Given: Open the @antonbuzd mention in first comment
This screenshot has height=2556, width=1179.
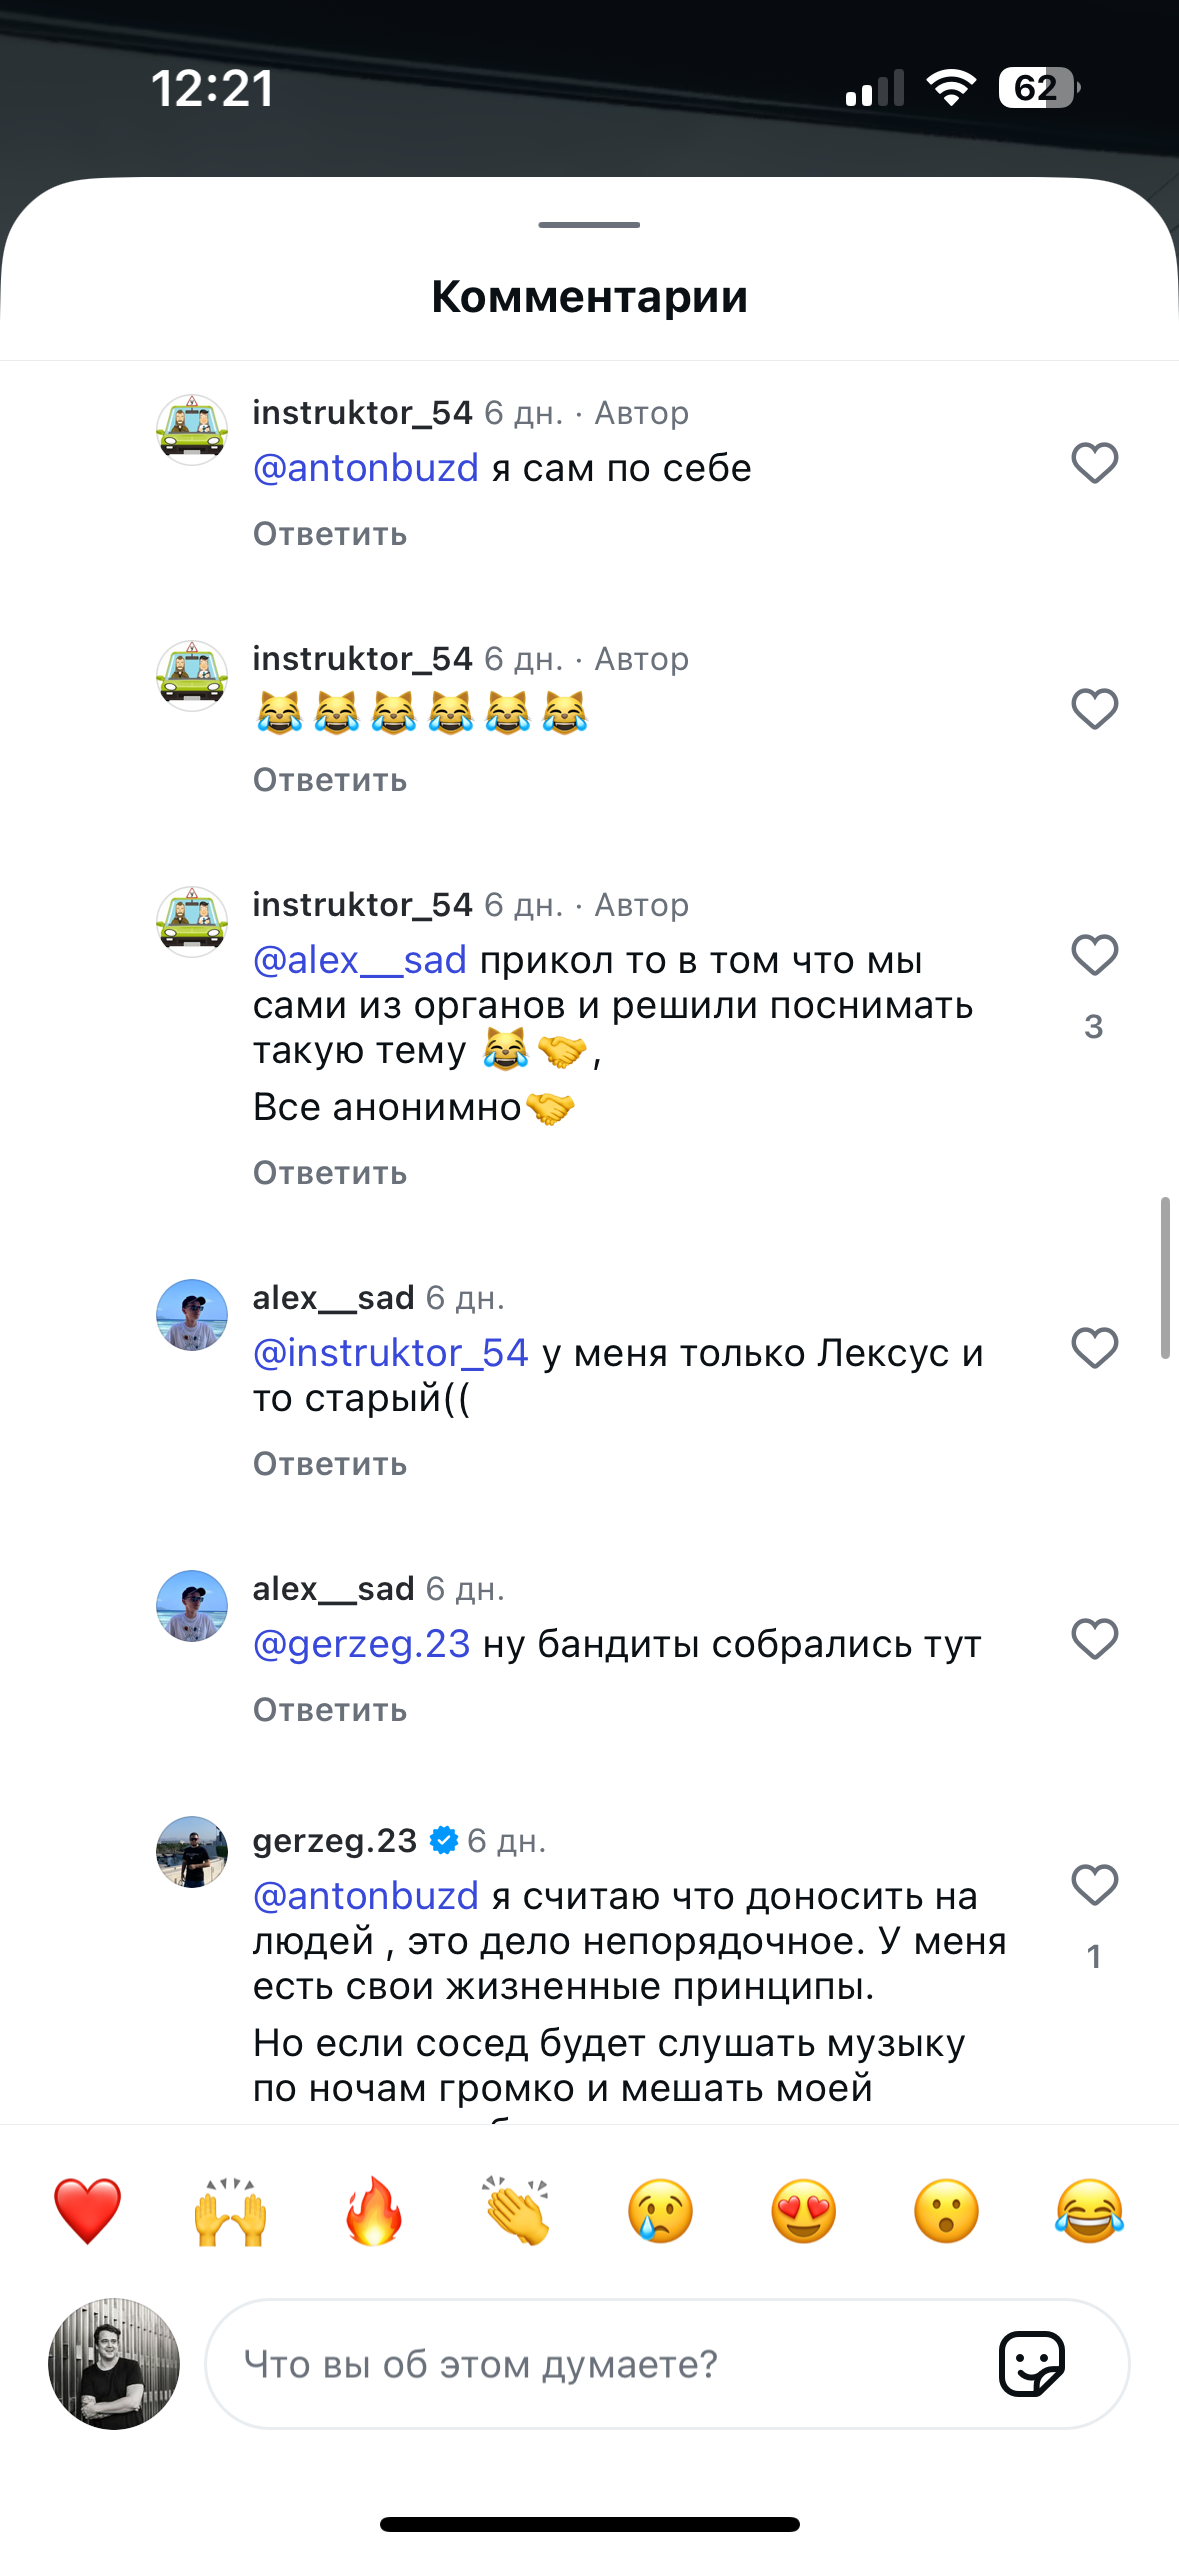Looking at the screenshot, I should point(366,468).
